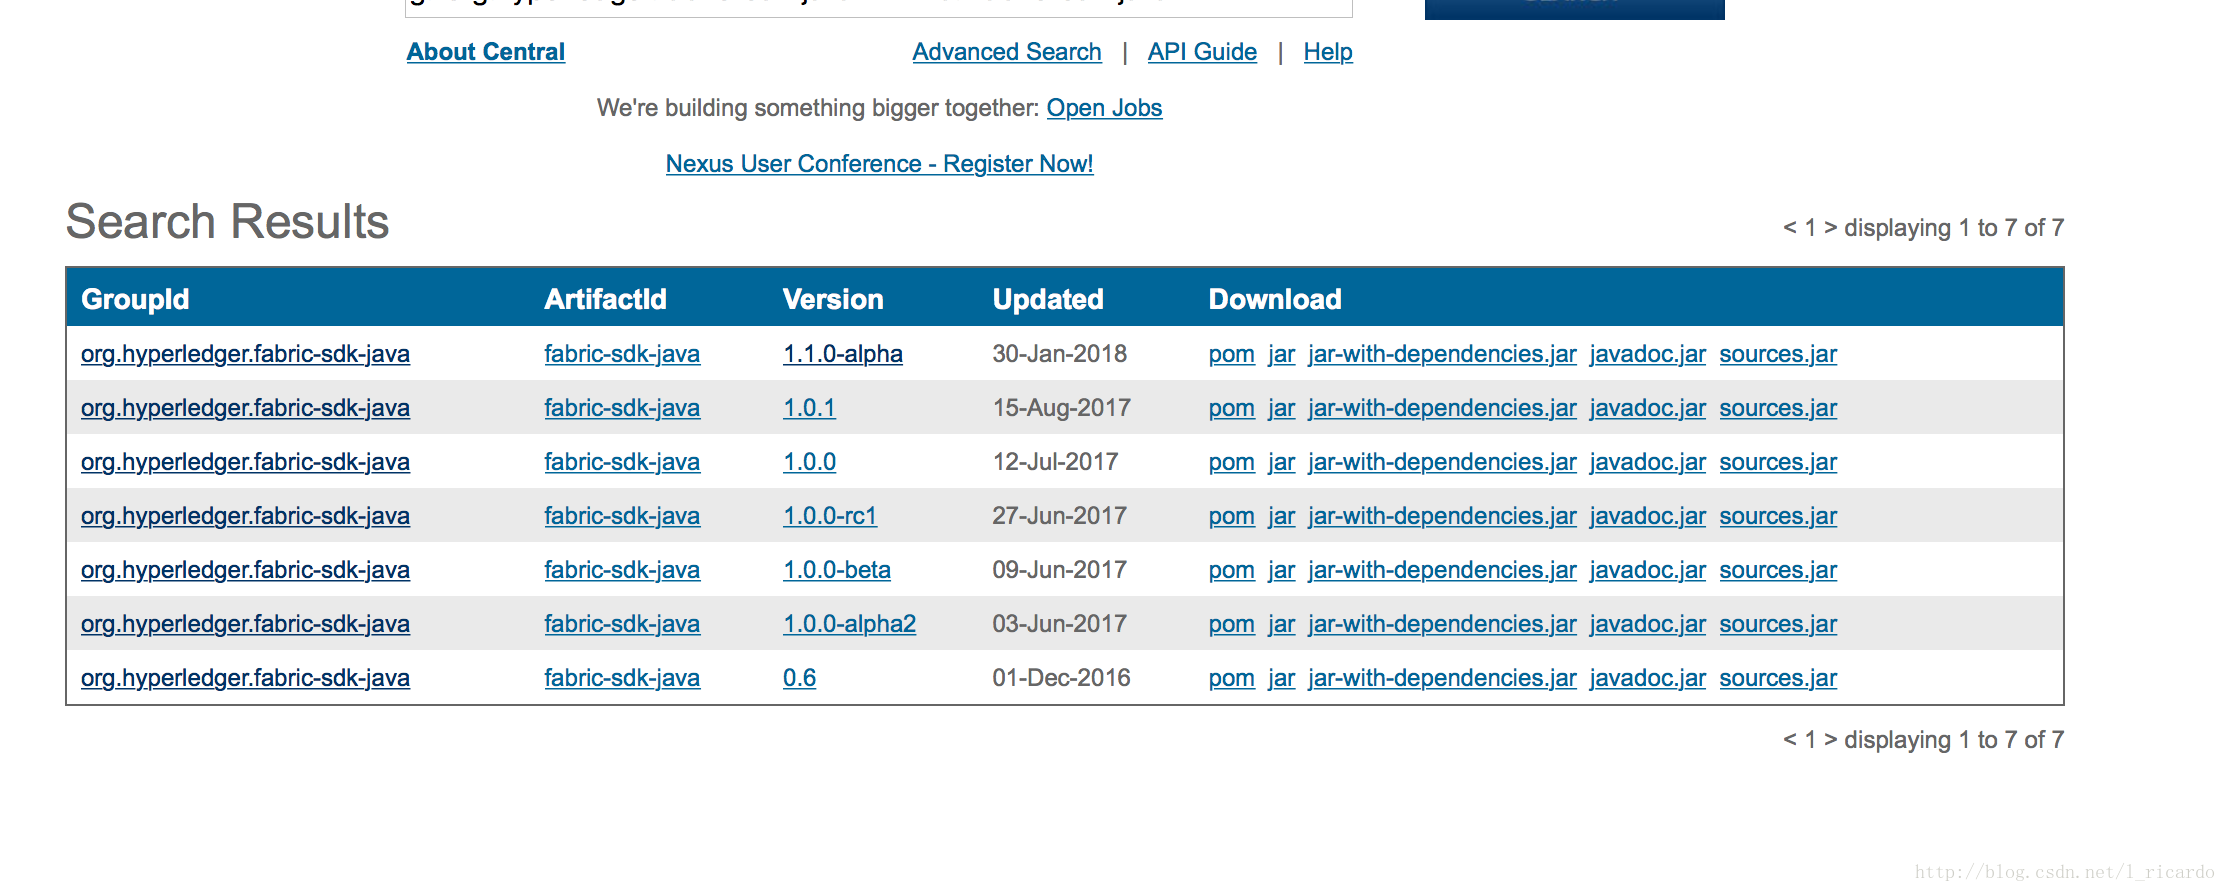Viewport: 2226px width, 892px height.
Task: Open fabric-sdk-java artifact in the 1.0.0-alpha2 row
Action: click(622, 624)
